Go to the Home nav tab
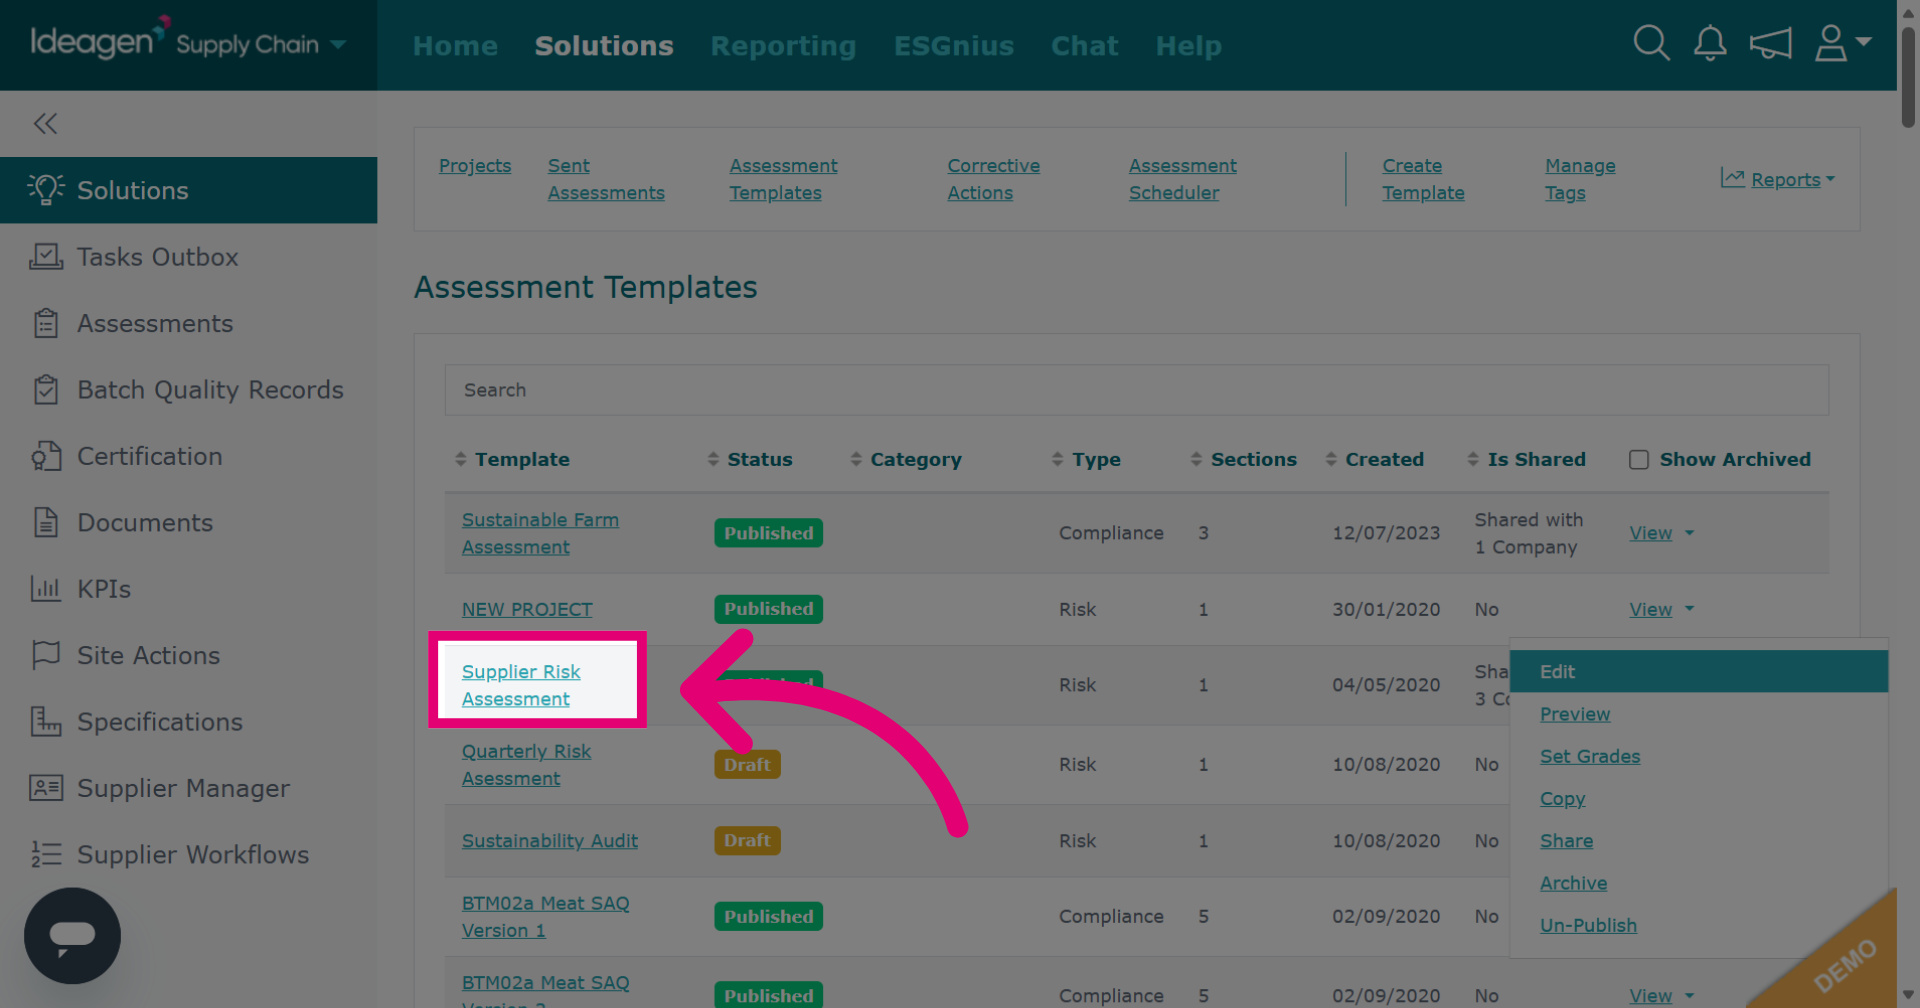The height and width of the screenshot is (1008, 1920). [455, 46]
